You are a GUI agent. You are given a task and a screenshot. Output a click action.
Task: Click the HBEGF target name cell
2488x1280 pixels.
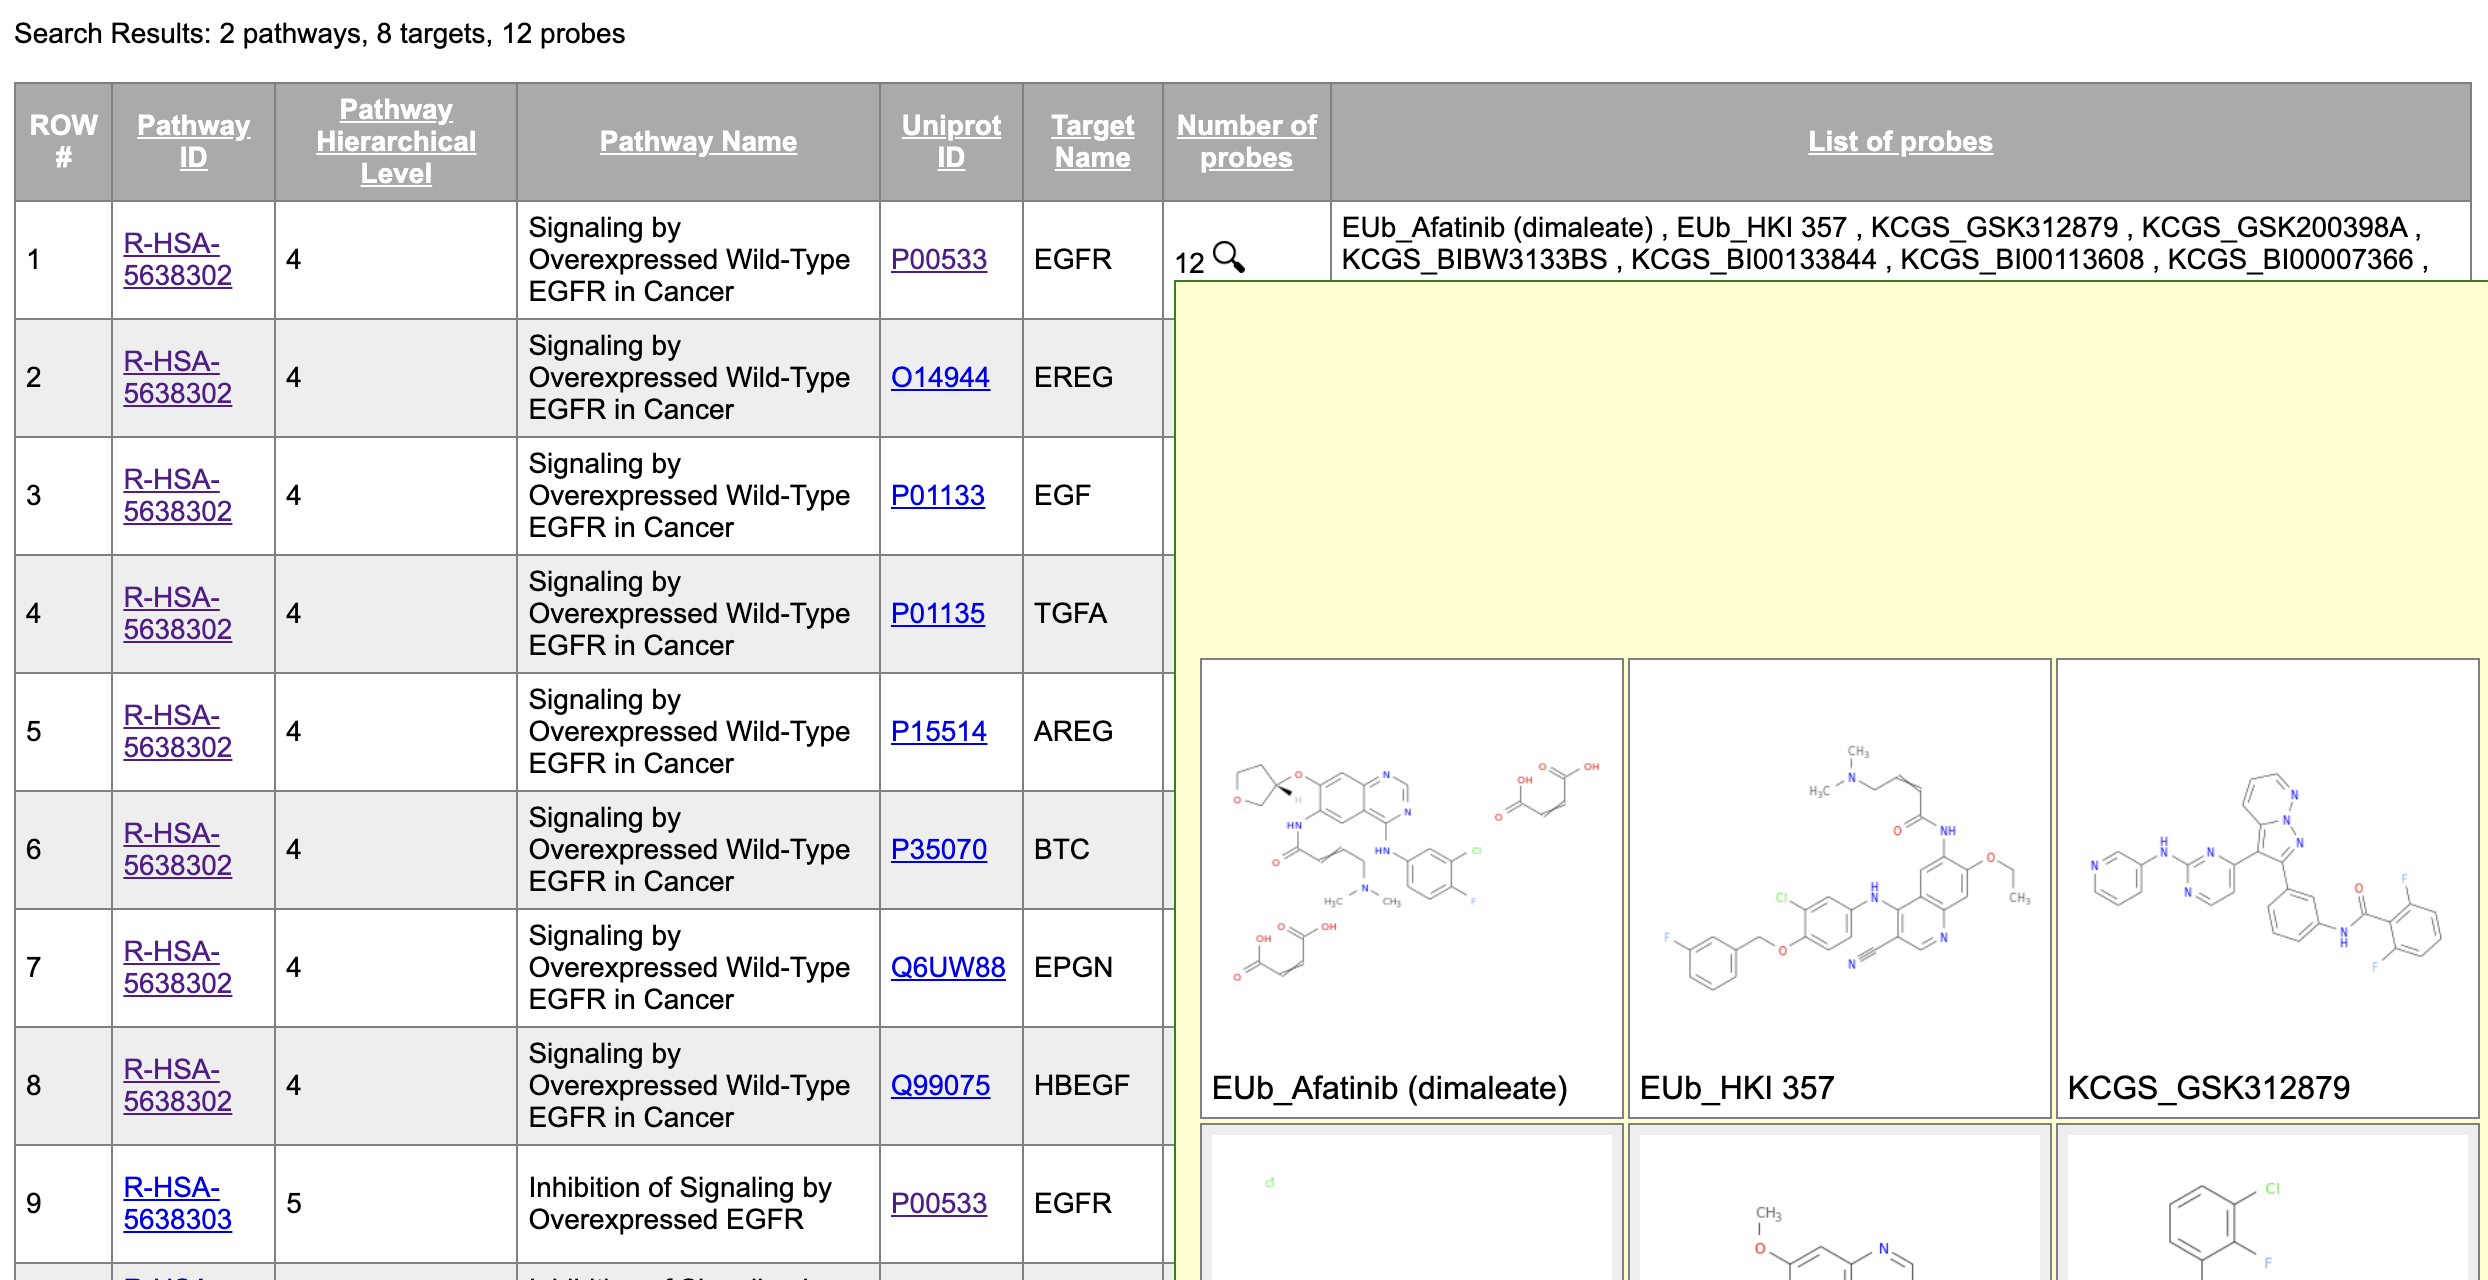click(1093, 1085)
